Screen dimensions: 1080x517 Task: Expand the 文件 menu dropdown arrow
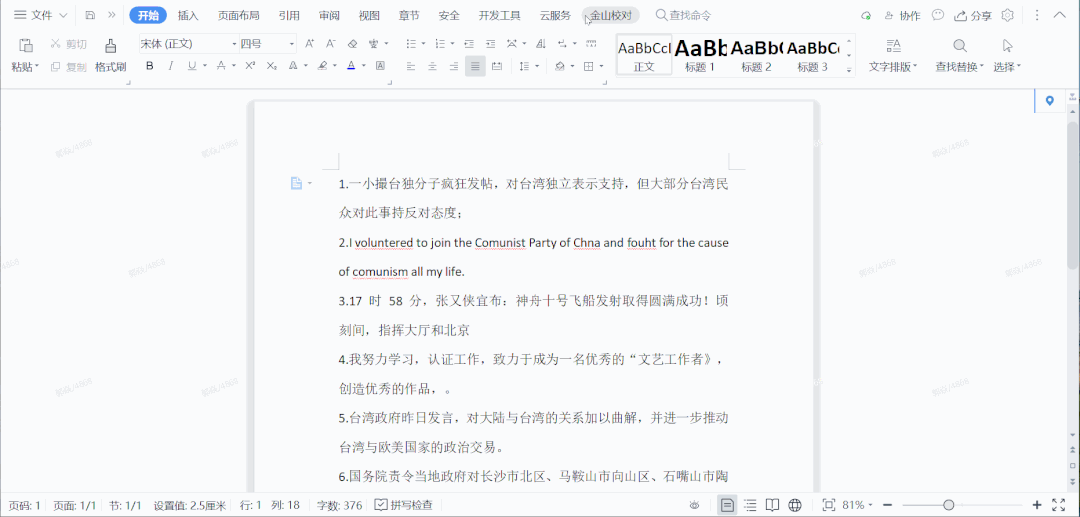(x=63, y=15)
